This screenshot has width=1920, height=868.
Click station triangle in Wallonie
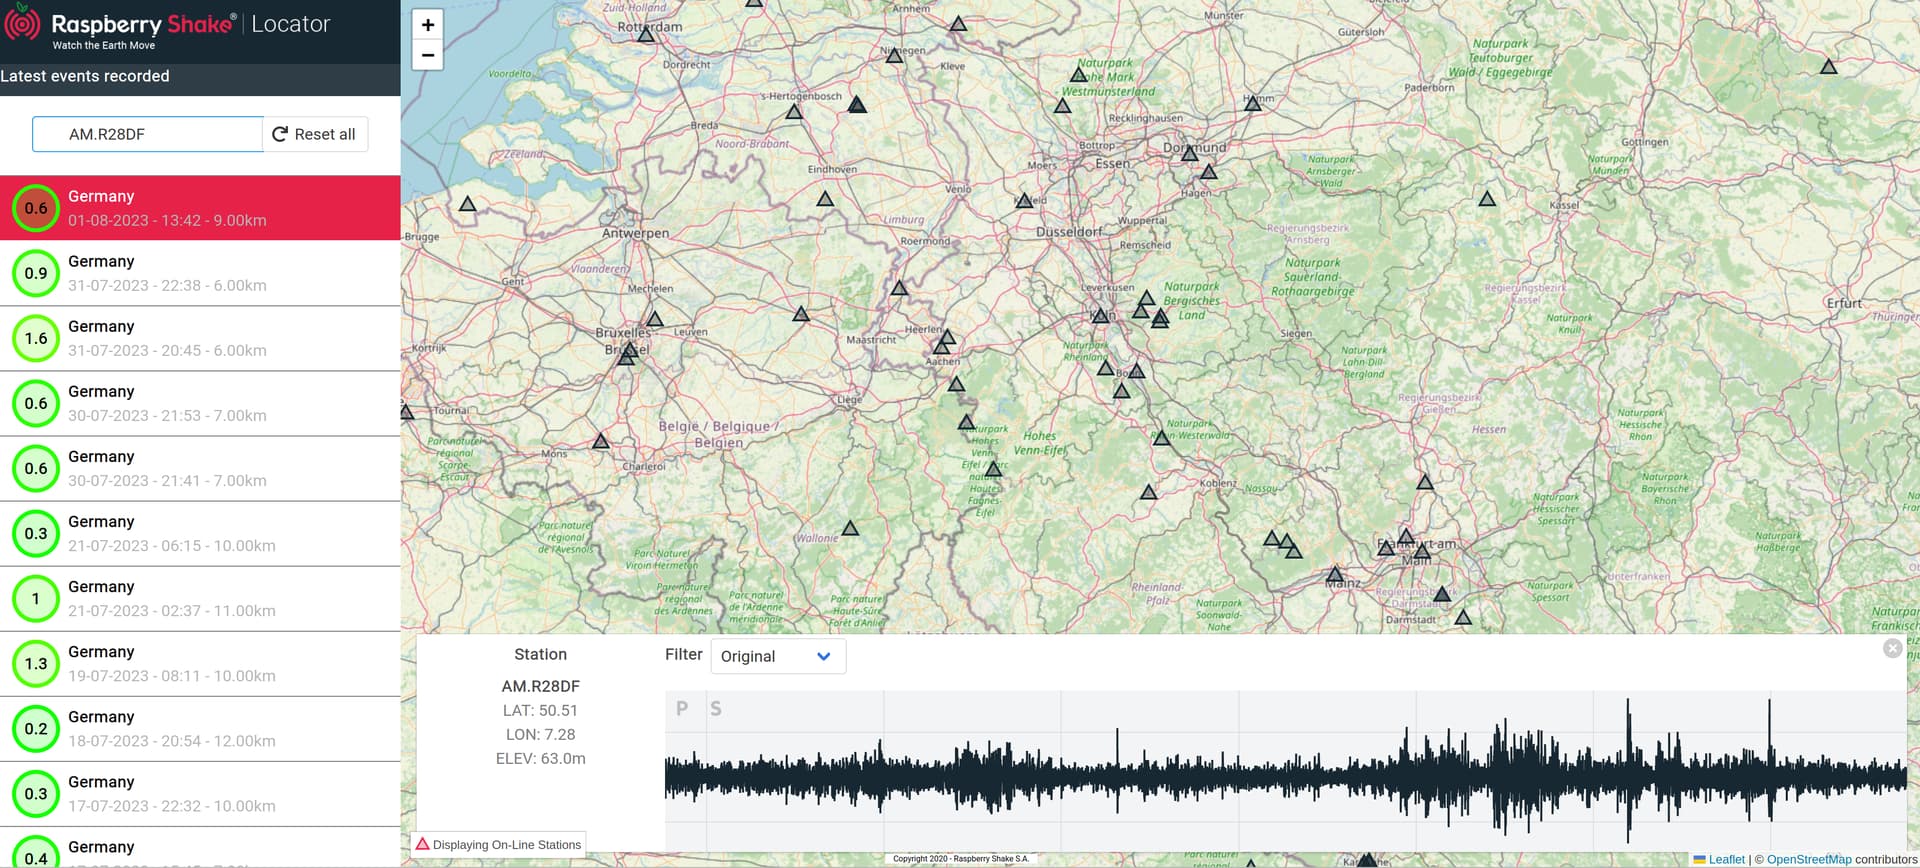(x=850, y=528)
